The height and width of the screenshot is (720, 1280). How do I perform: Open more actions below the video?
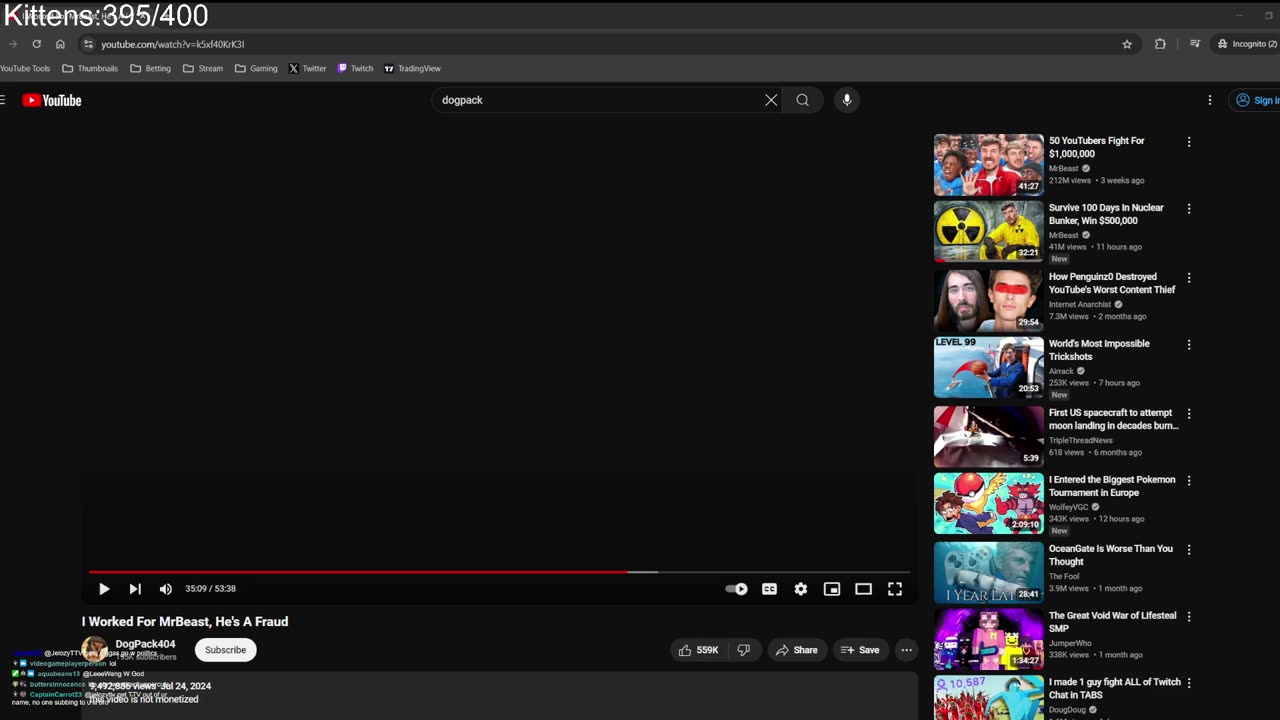[x=906, y=650]
